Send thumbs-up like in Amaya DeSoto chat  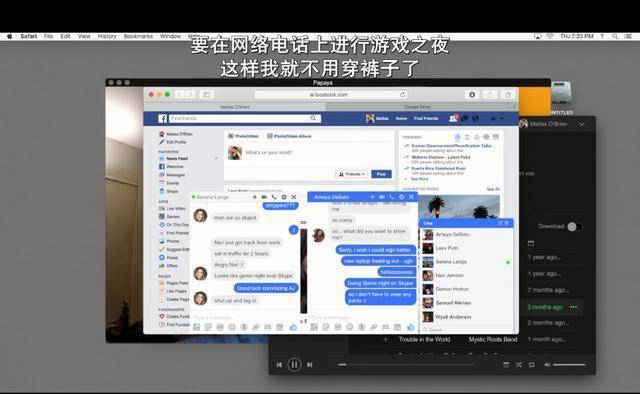(411, 327)
